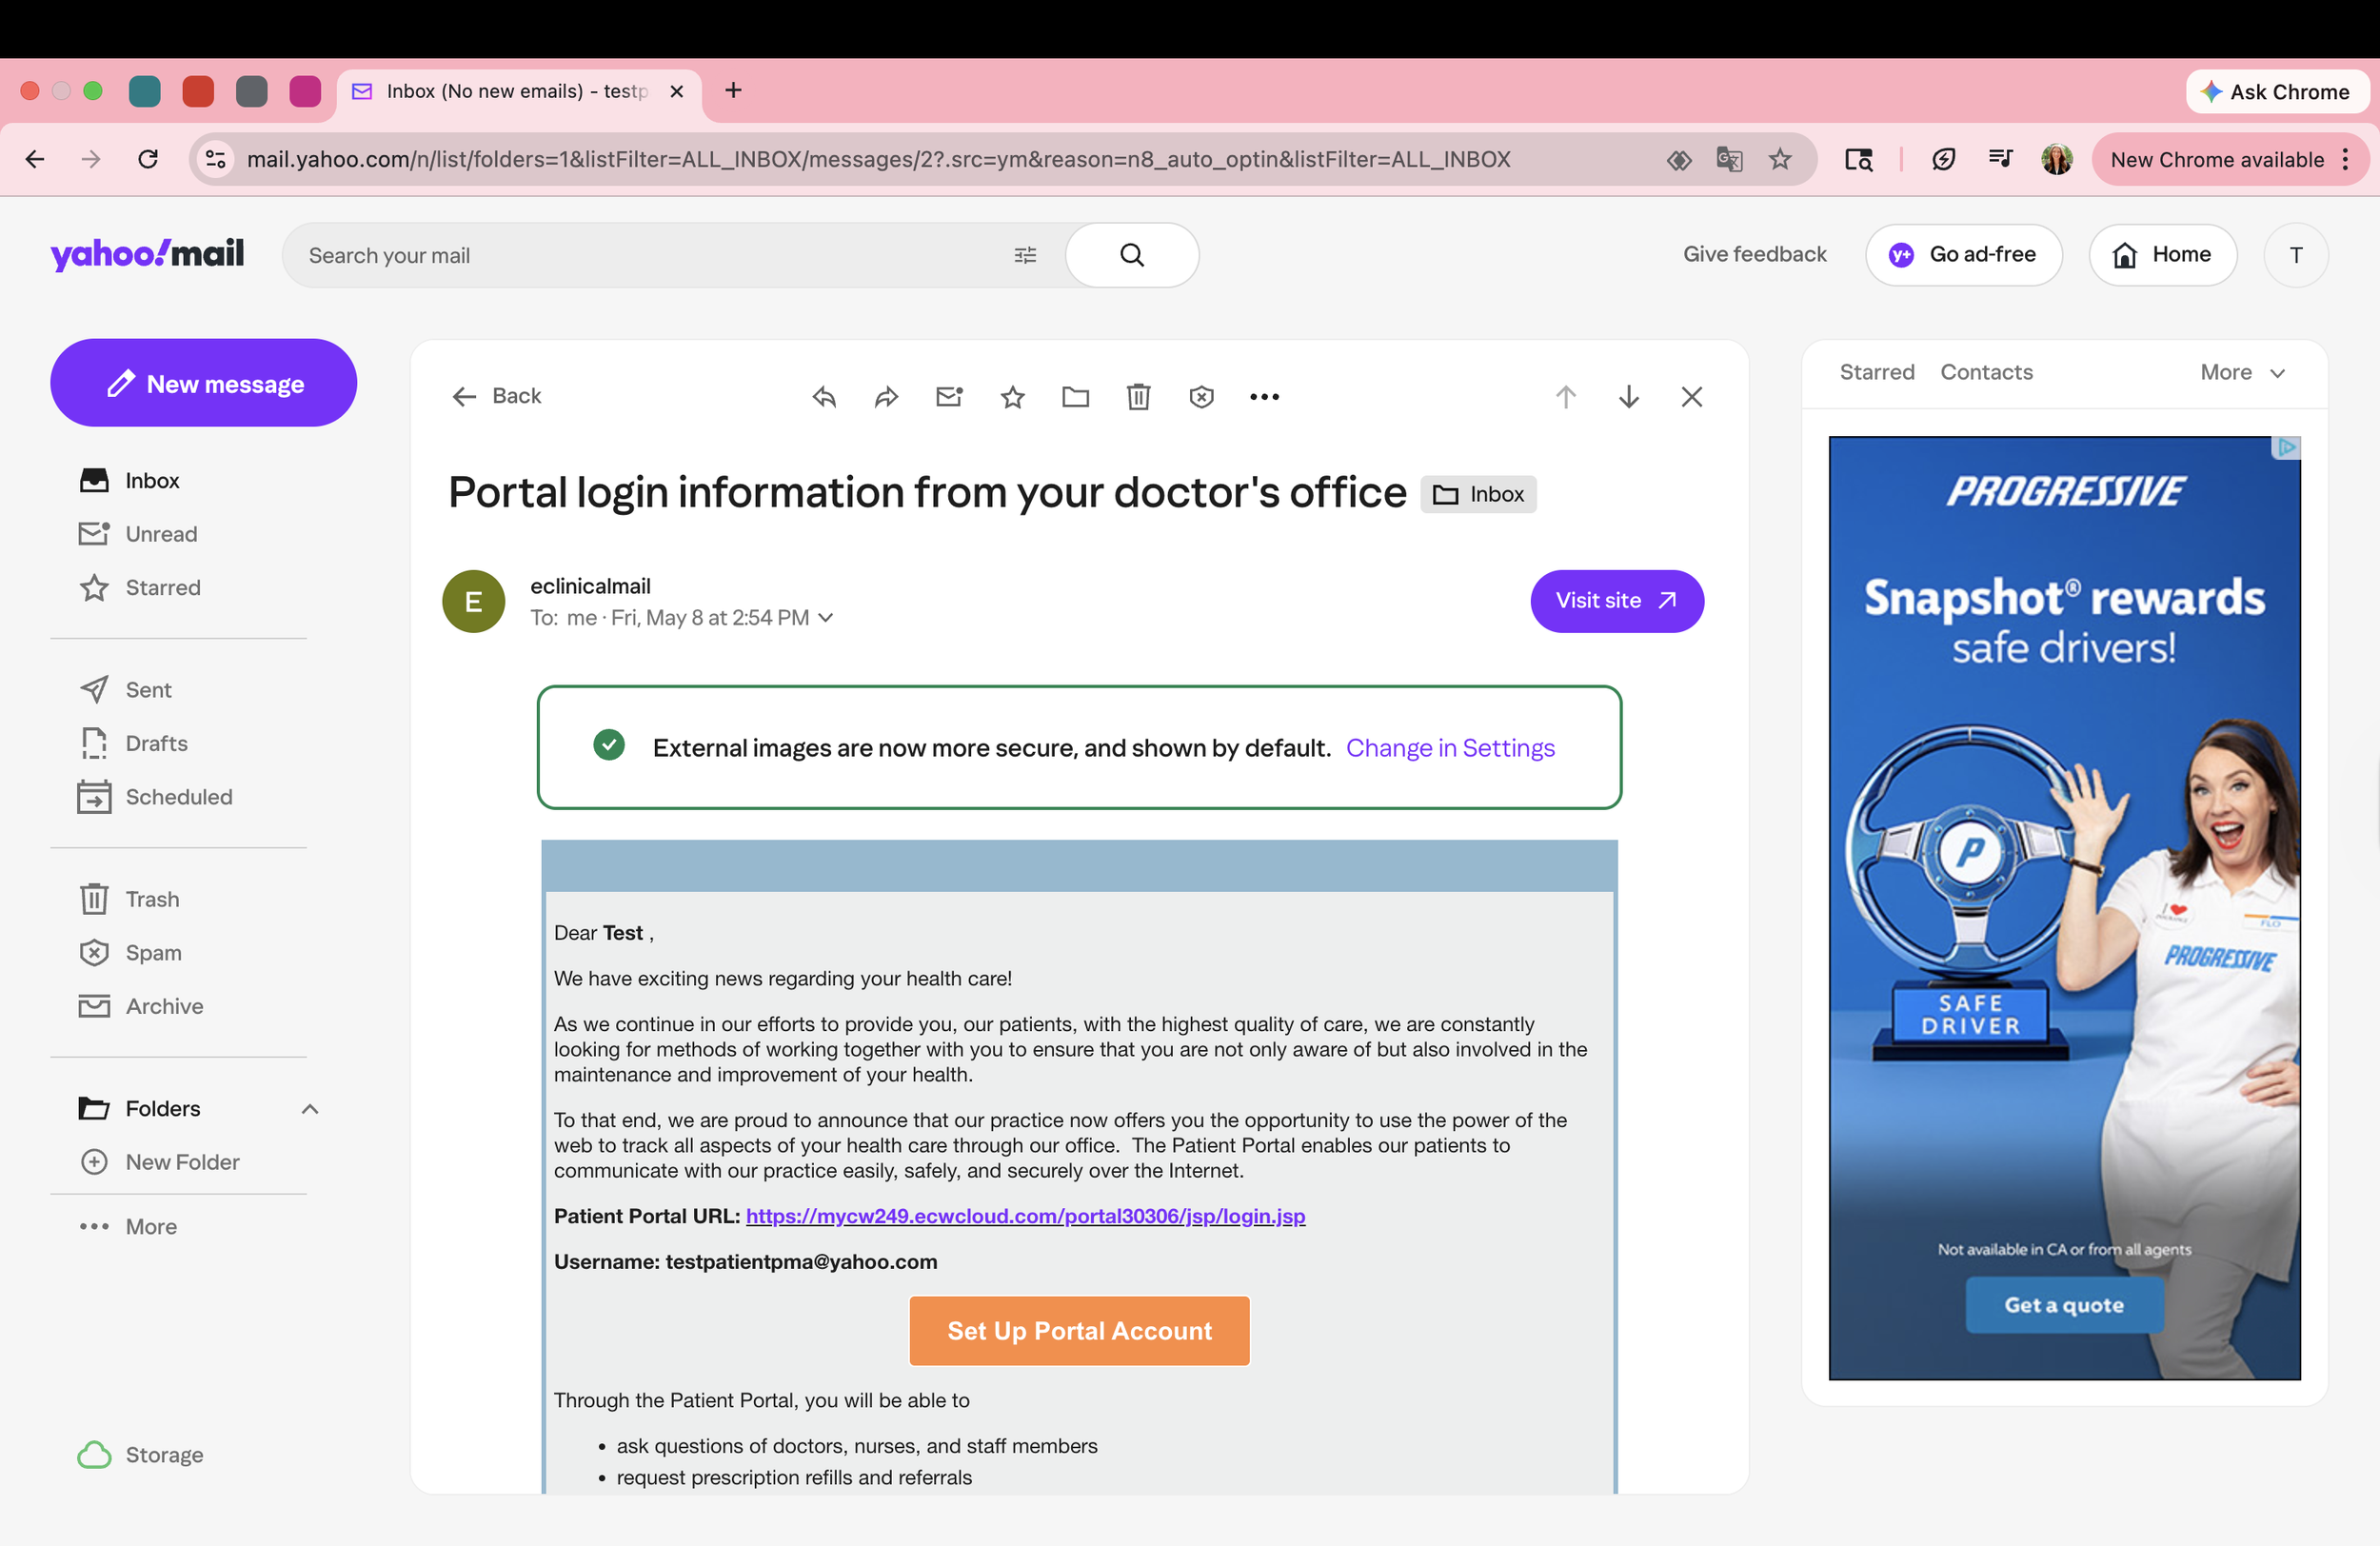
Task: Click the Back arrow to return to inbox
Action: click(x=495, y=396)
